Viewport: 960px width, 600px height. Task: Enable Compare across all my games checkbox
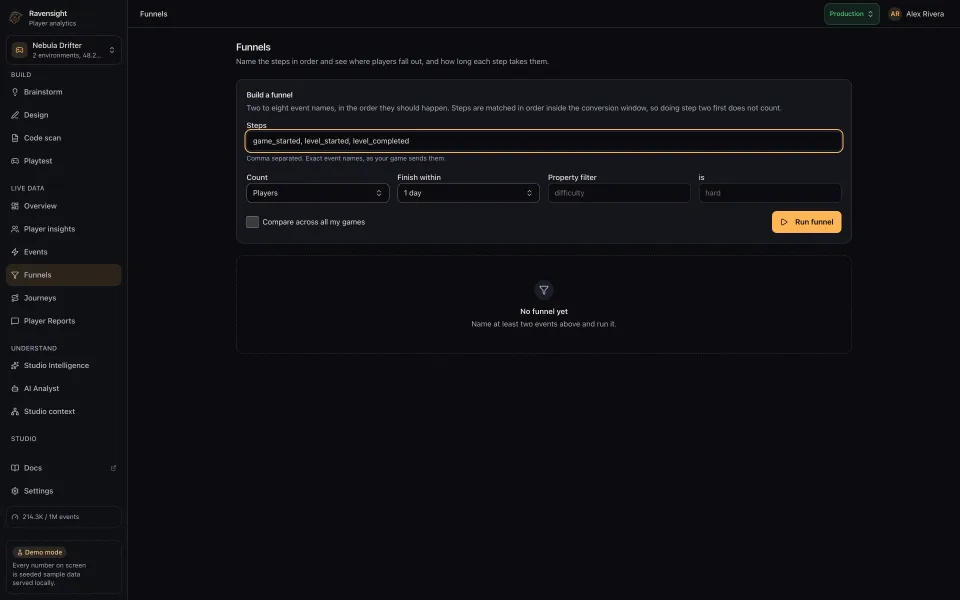(x=252, y=222)
